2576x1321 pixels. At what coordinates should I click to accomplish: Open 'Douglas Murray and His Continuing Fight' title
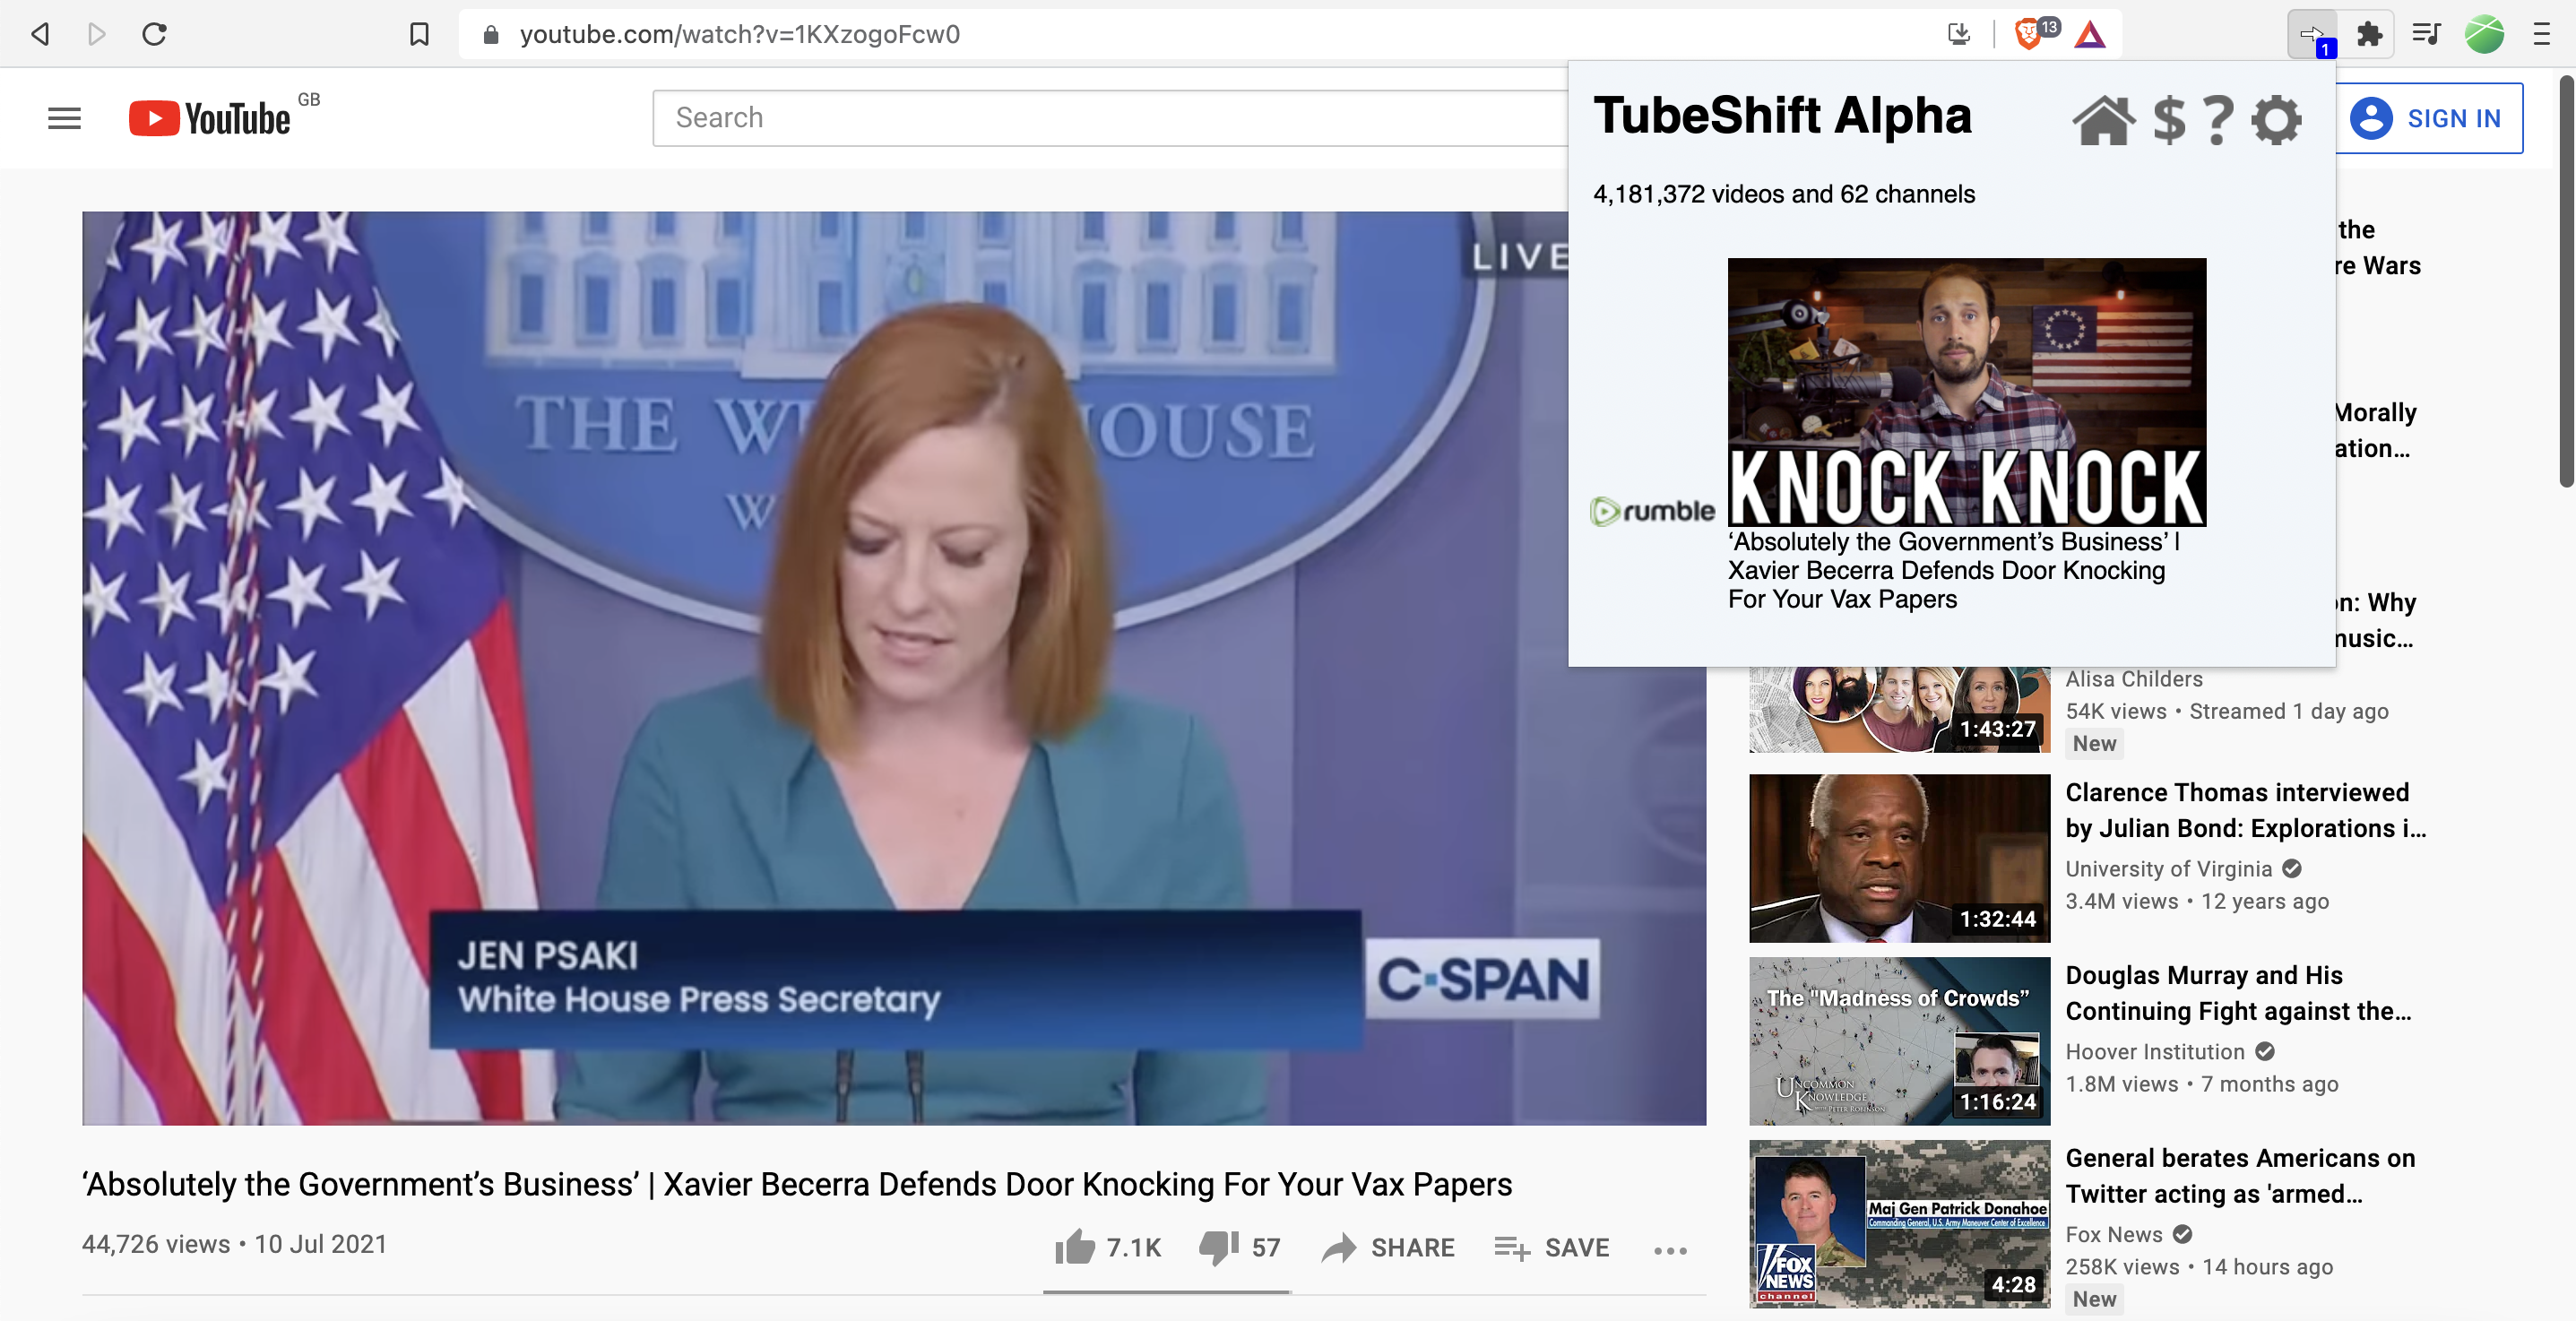coord(2238,993)
